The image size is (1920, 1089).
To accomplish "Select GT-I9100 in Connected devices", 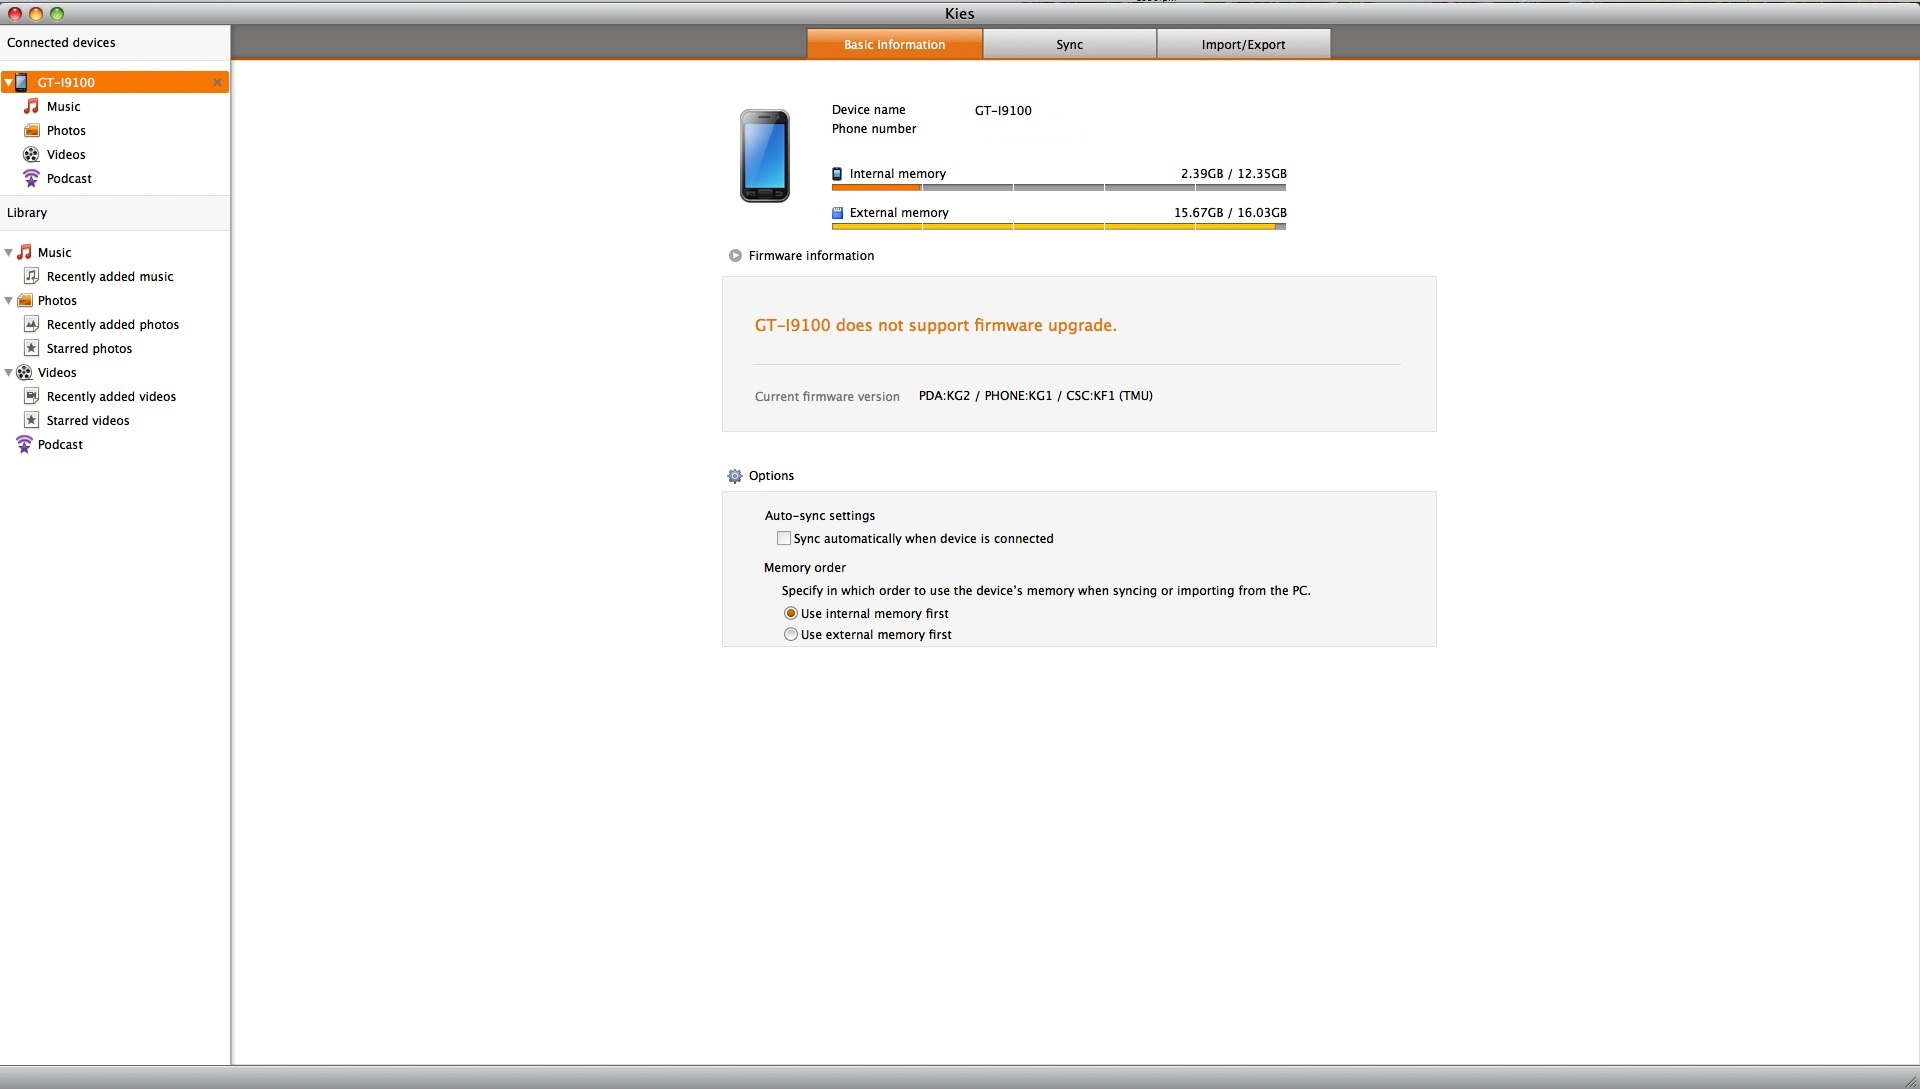I will pos(115,82).
